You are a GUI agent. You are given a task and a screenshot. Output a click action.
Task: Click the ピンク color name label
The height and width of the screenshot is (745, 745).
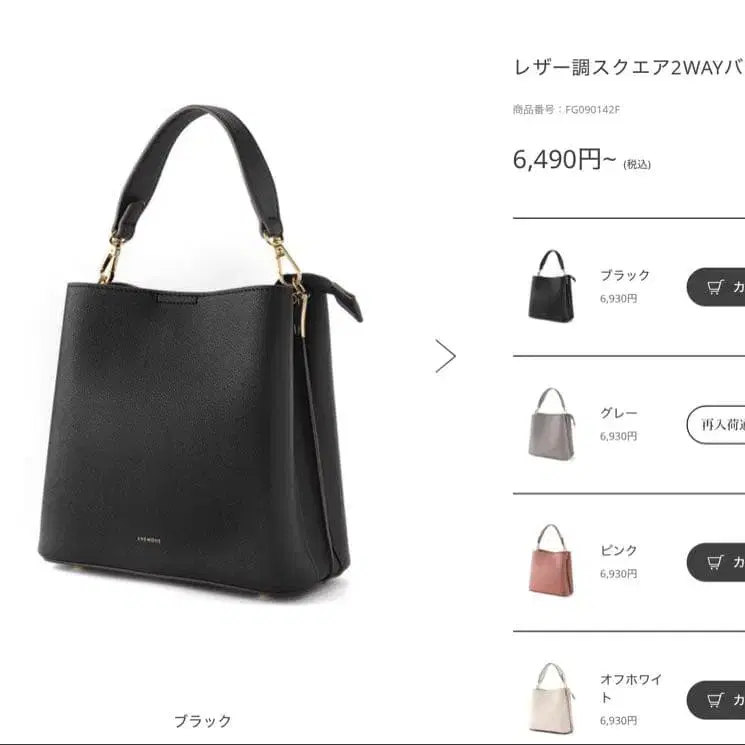[x=619, y=550]
